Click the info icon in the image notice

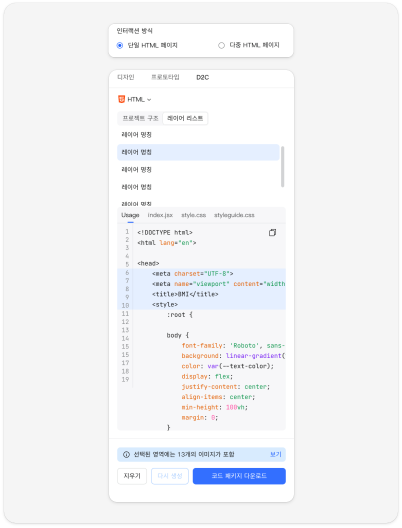click(x=126, y=455)
